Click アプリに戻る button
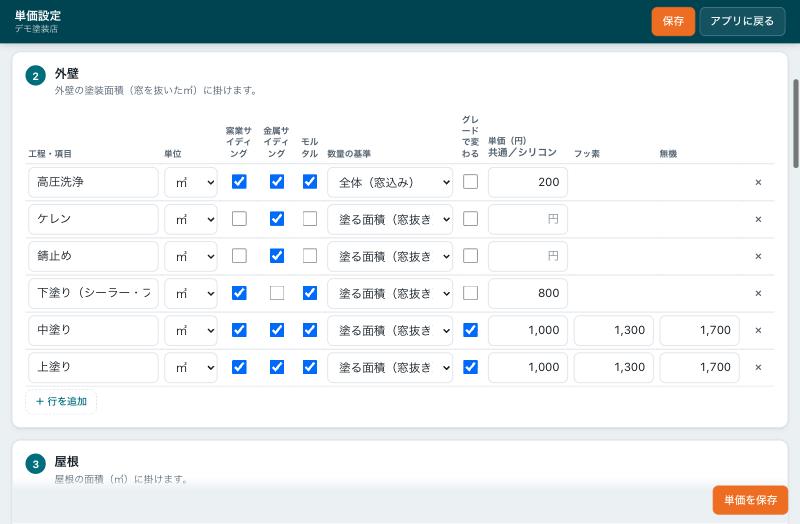 click(x=742, y=21)
